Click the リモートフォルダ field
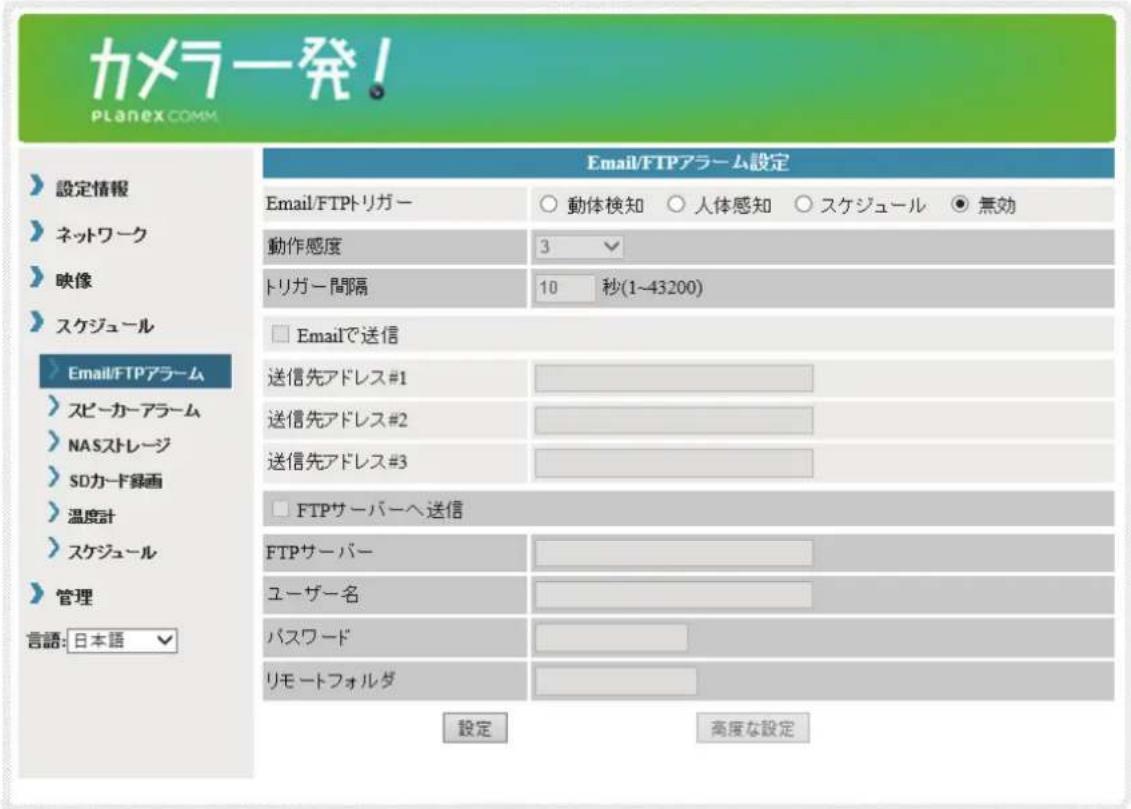Viewport: 1131px width, 809px height. coord(616,681)
